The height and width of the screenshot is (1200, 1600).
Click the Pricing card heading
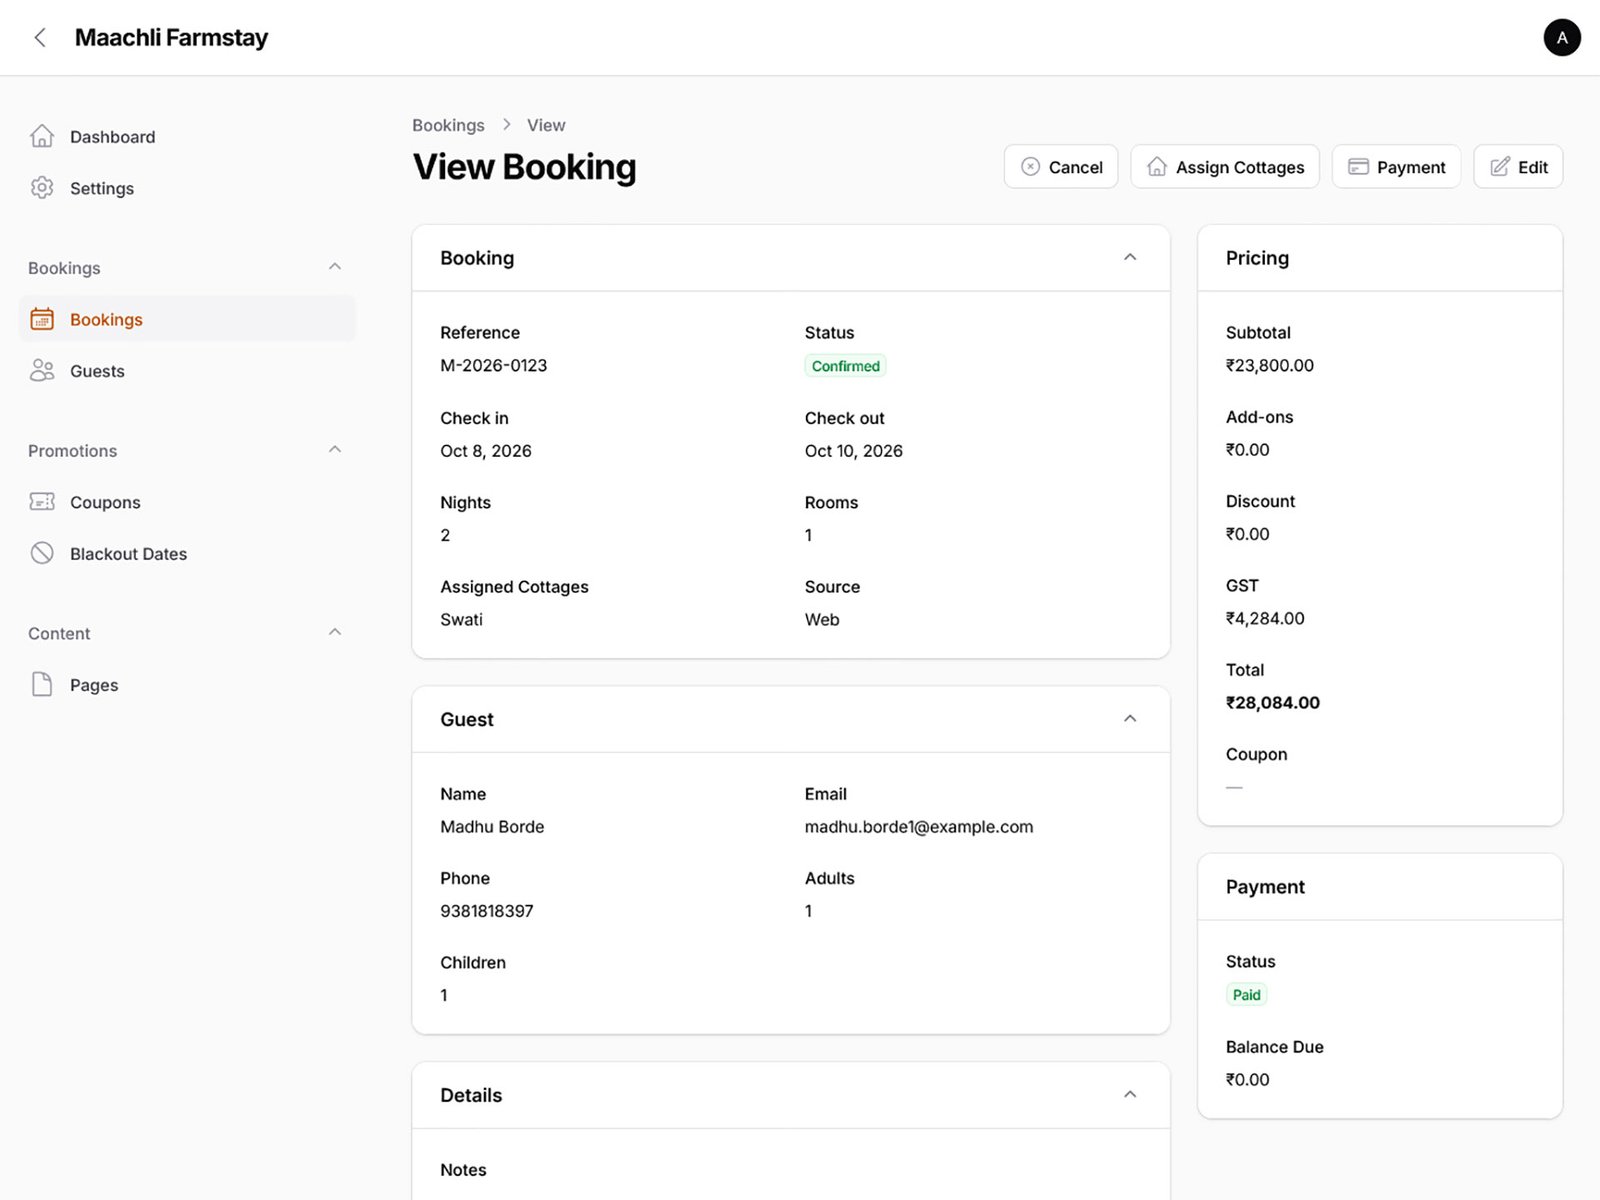click(1257, 258)
